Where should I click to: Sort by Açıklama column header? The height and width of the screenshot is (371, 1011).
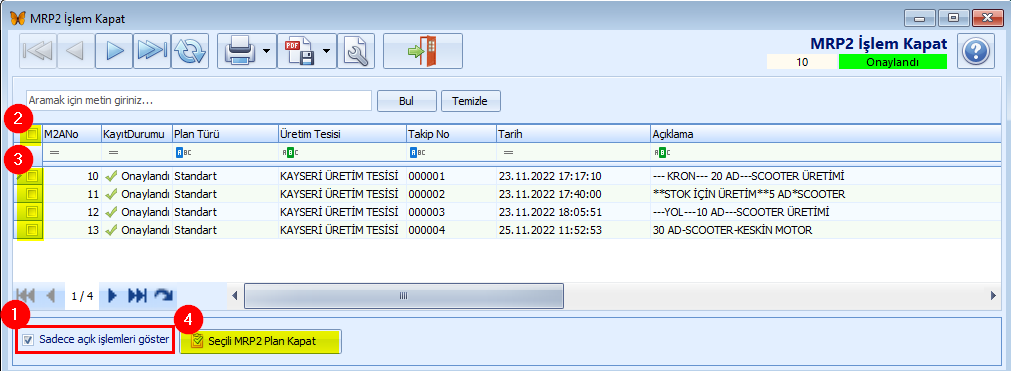825,134
